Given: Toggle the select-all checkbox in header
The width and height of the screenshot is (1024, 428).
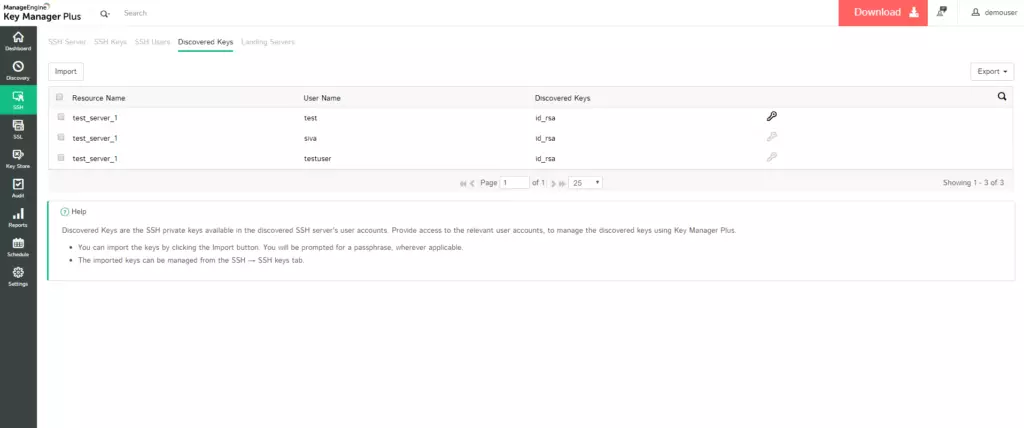Looking at the screenshot, I should tap(59, 97).
